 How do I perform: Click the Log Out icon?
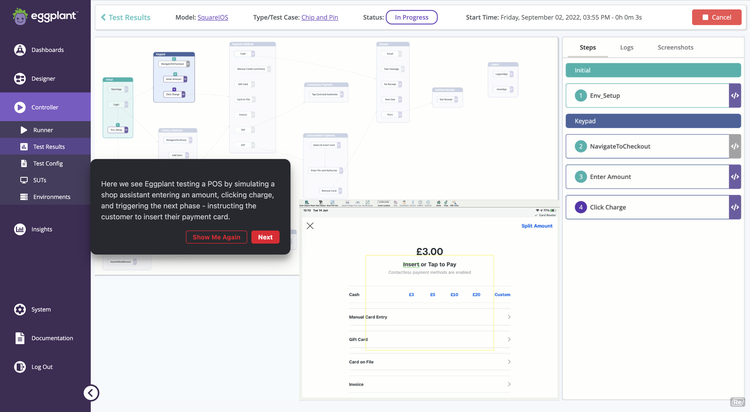pos(21,367)
